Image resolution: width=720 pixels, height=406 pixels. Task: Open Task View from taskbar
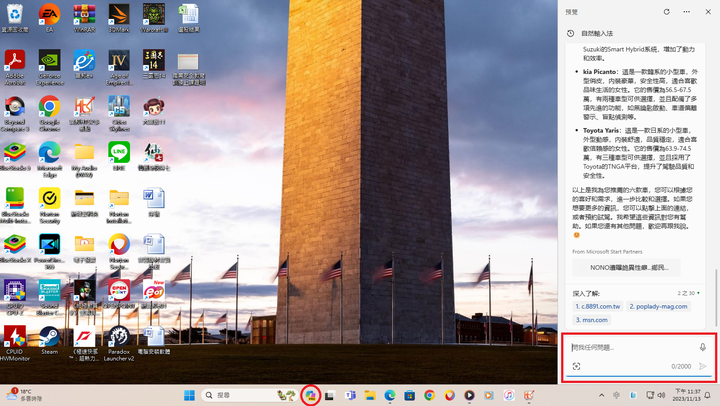point(329,395)
